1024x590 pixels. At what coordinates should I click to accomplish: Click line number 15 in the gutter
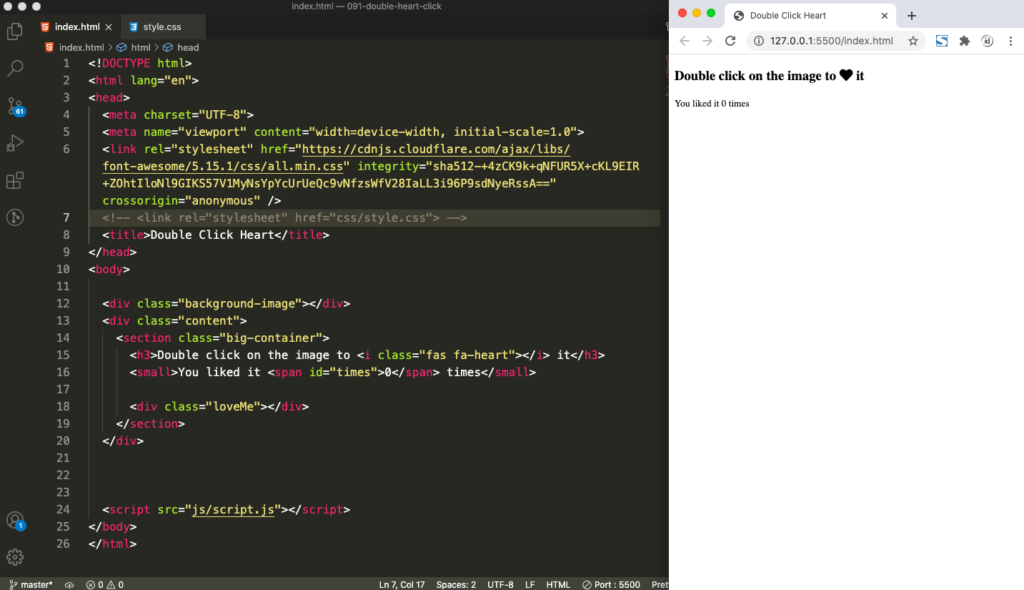[63, 355]
